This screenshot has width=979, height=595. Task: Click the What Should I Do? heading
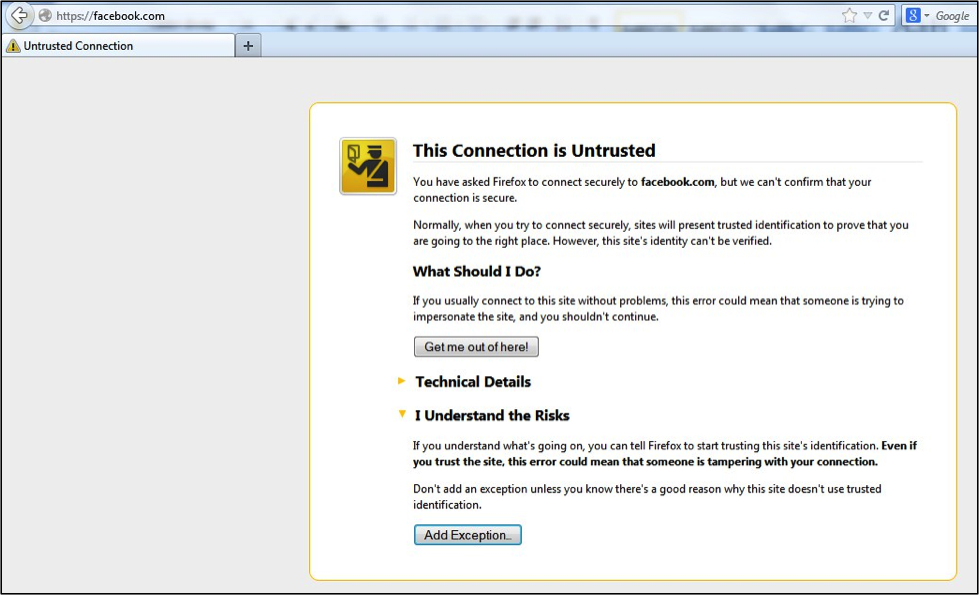[x=476, y=272]
